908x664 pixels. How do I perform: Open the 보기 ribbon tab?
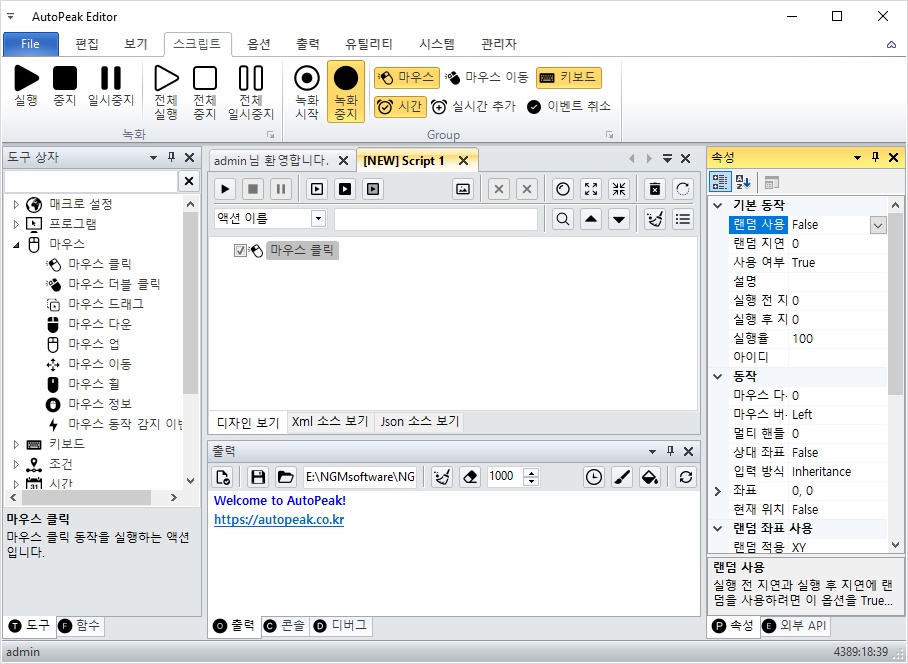(x=136, y=44)
